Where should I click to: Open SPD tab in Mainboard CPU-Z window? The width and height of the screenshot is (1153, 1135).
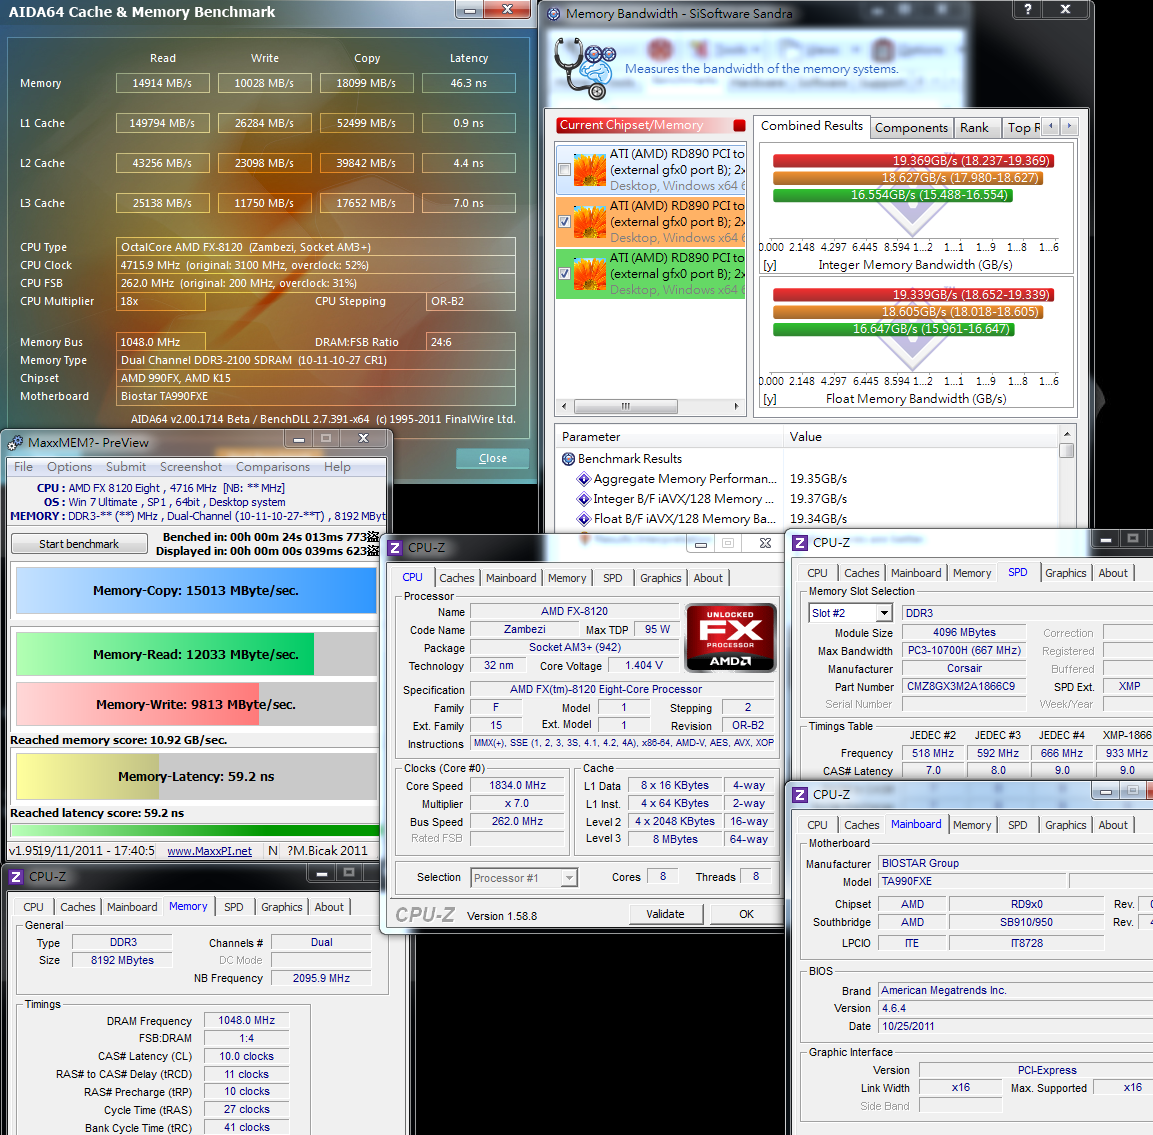(1018, 825)
